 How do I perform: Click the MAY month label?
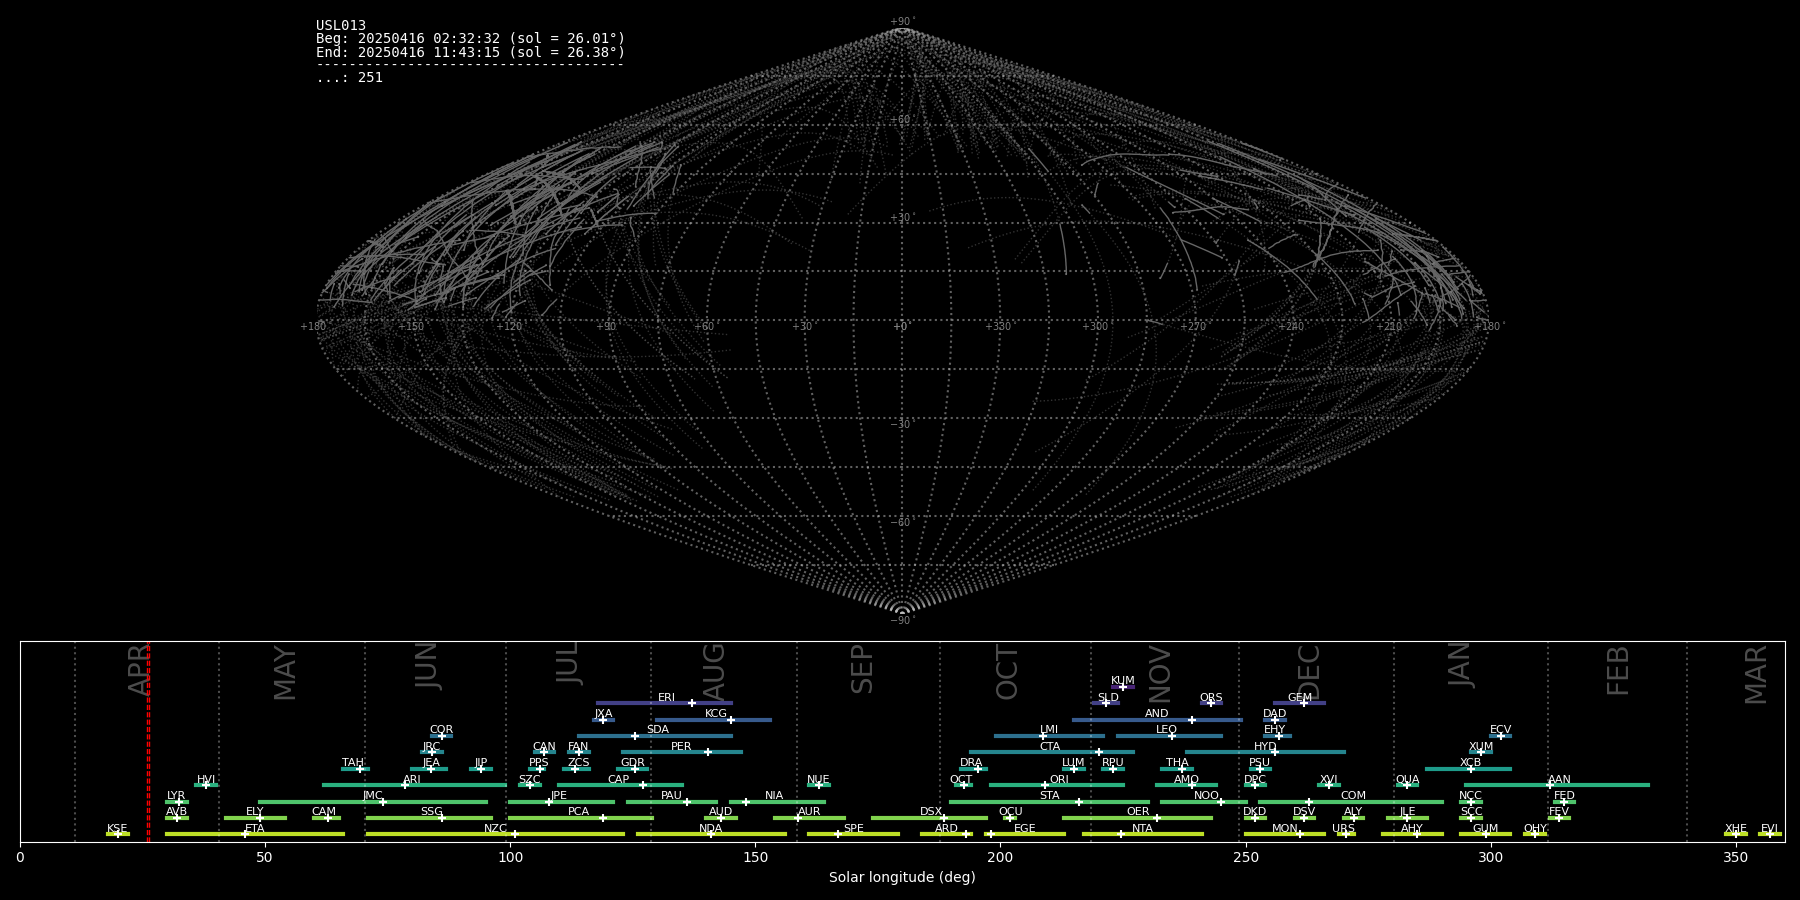click(285, 673)
